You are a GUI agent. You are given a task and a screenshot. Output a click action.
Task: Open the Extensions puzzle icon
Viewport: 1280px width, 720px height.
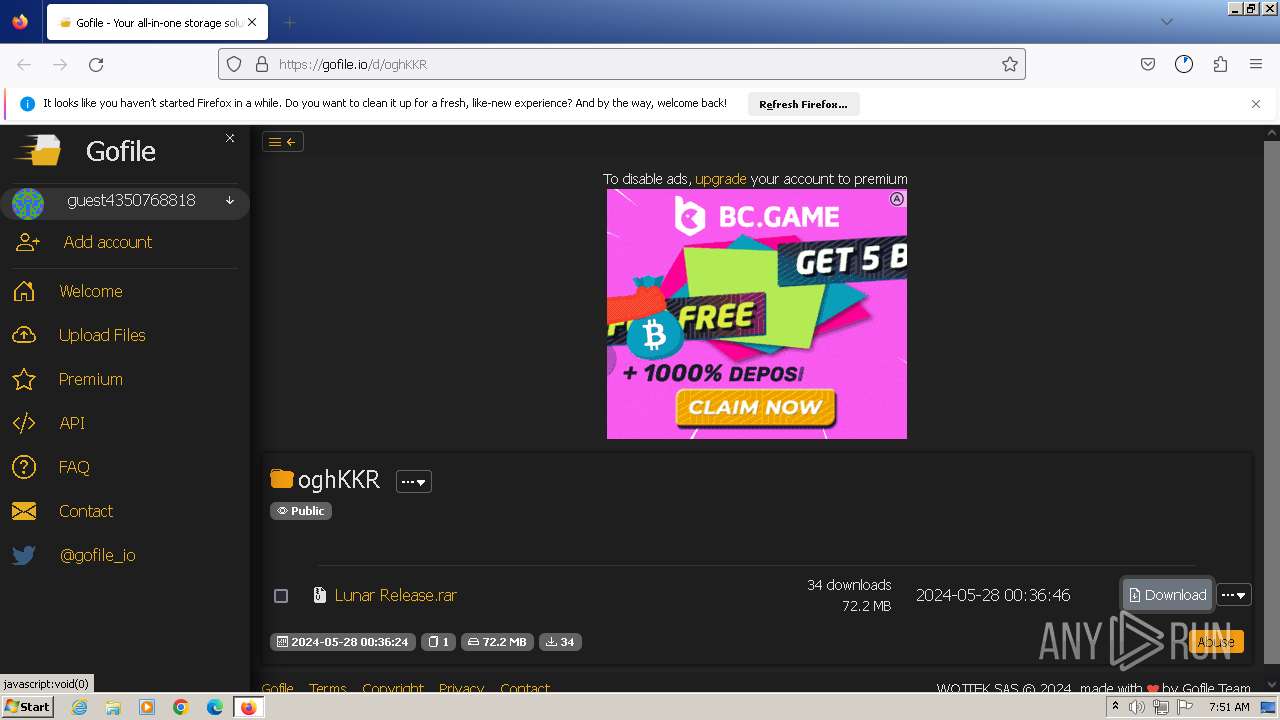click(x=1220, y=64)
